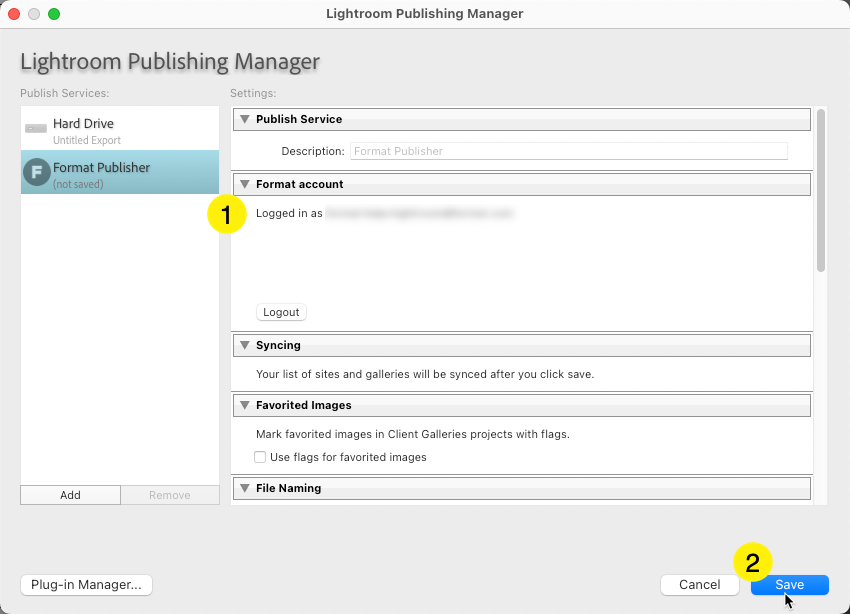This screenshot has width=850, height=614.
Task: Remove the selected publish service
Action: point(170,495)
